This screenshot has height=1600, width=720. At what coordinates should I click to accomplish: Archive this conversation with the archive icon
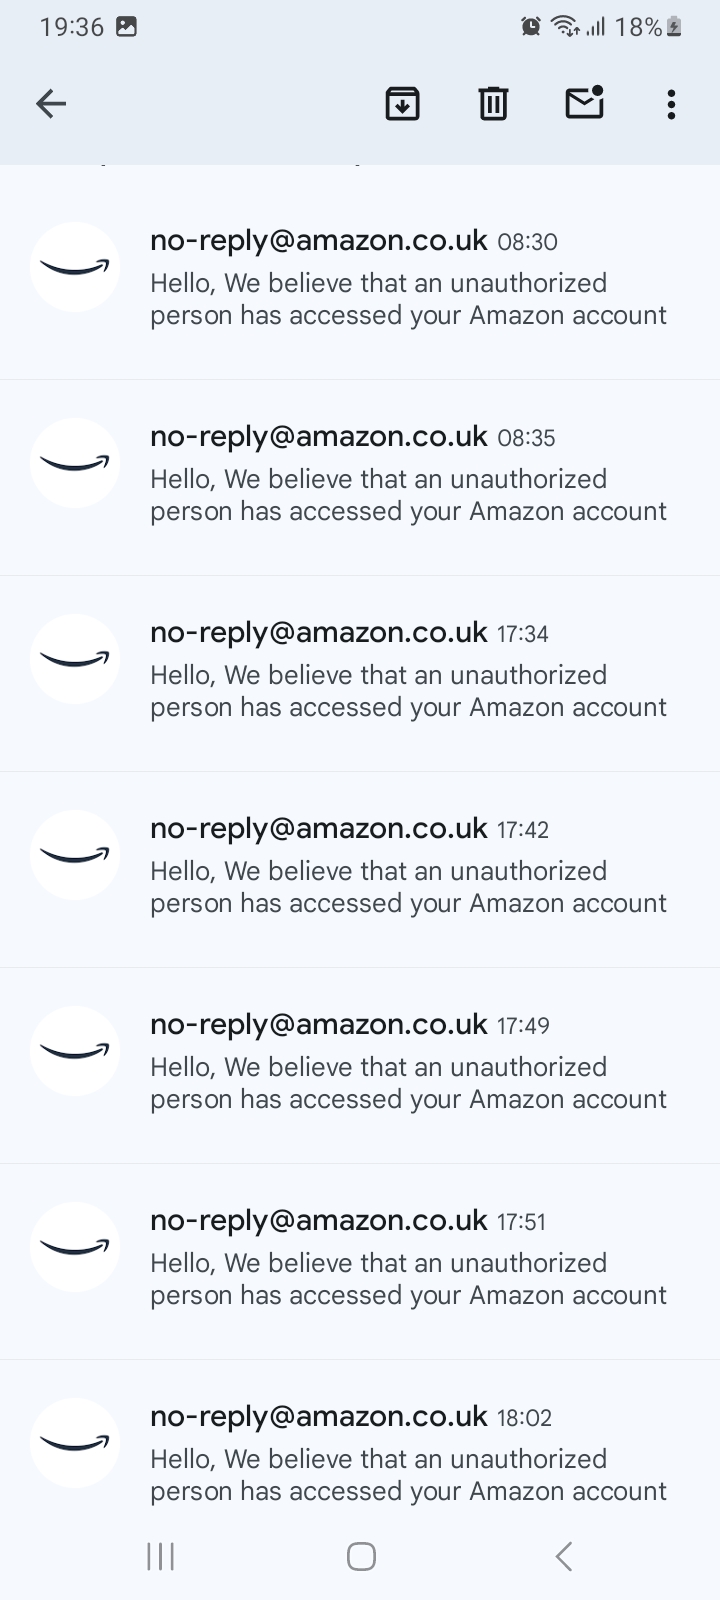[402, 103]
